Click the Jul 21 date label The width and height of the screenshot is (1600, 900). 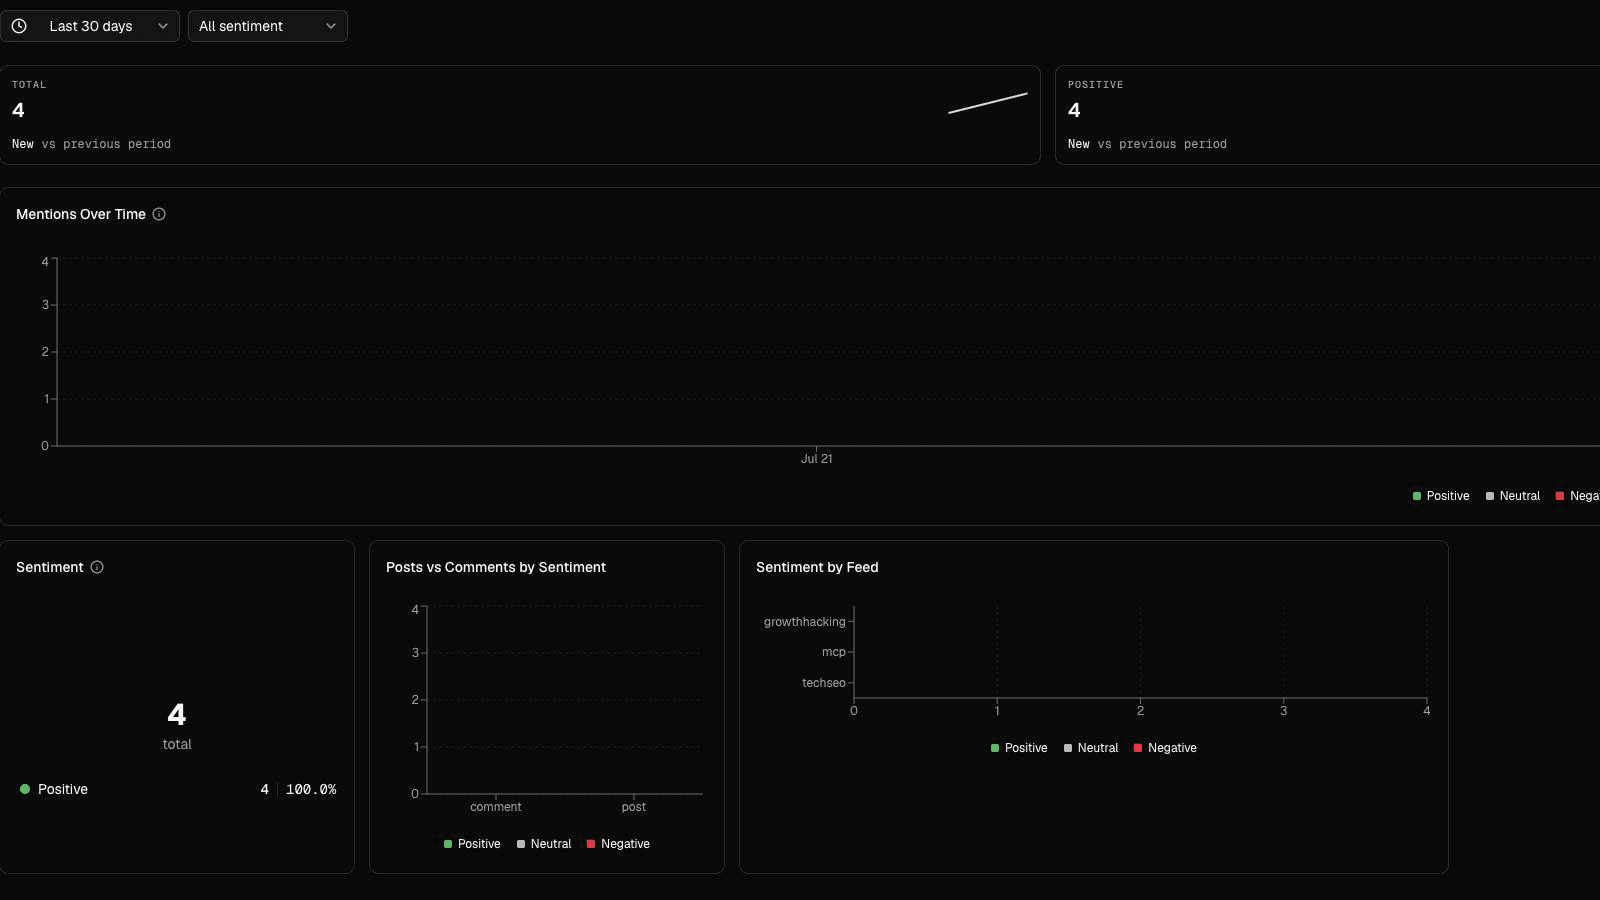click(817, 459)
